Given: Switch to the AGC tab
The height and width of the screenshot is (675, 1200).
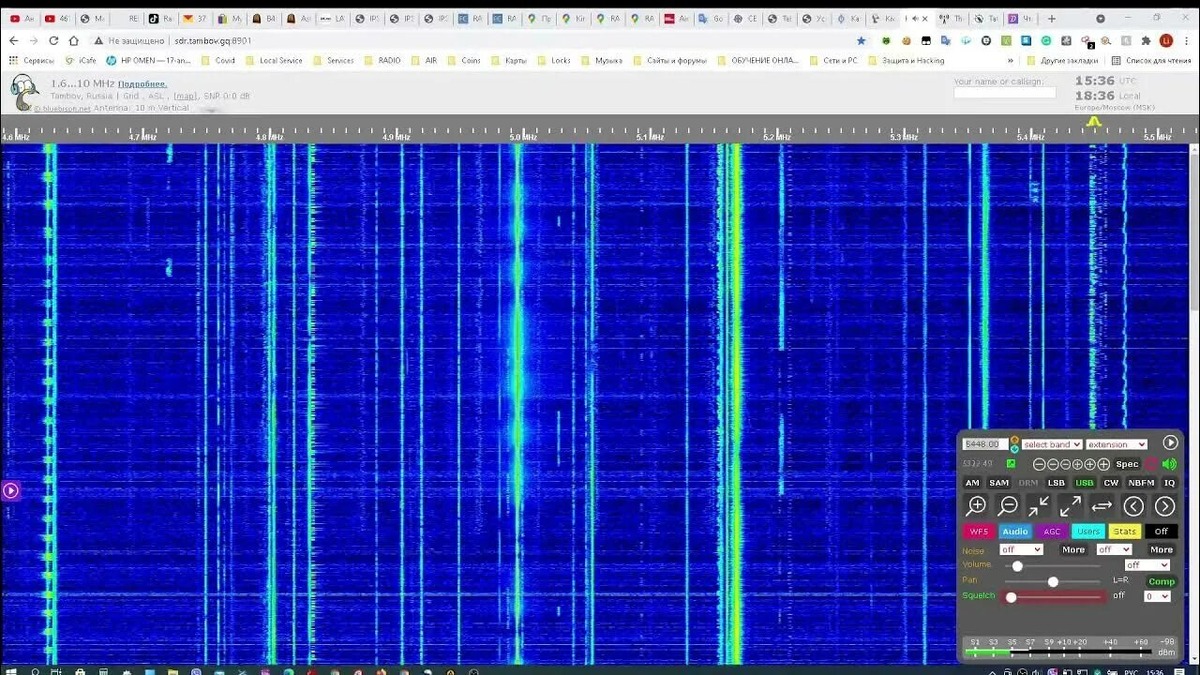Looking at the screenshot, I should 1051,531.
